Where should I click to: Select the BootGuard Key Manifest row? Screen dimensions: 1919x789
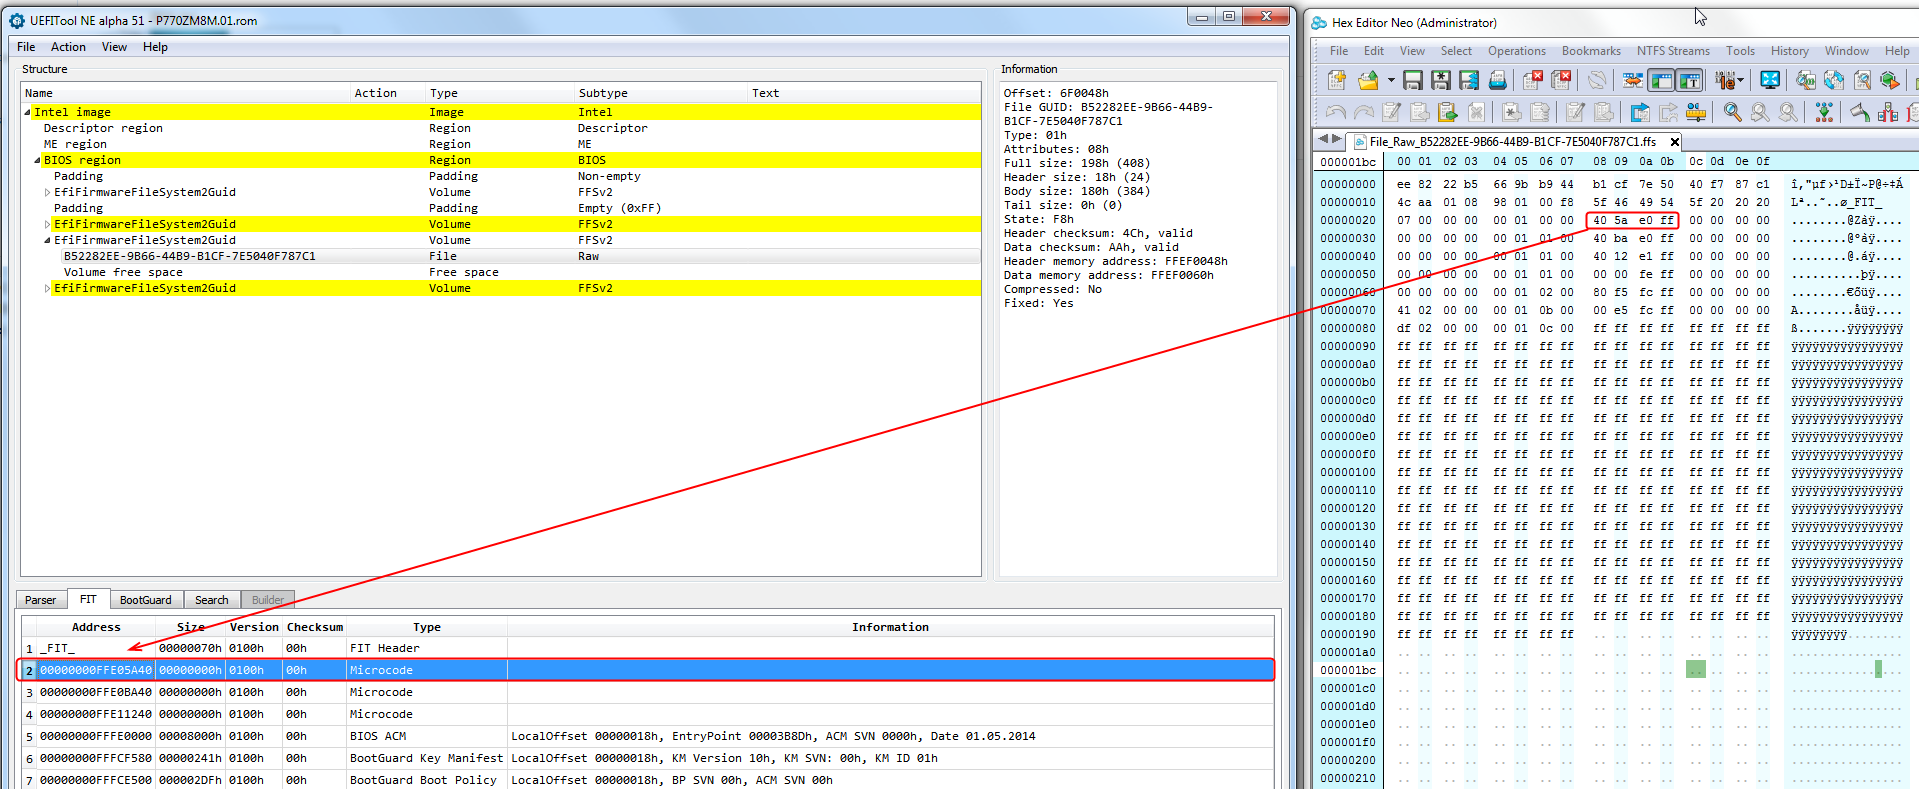647,758
